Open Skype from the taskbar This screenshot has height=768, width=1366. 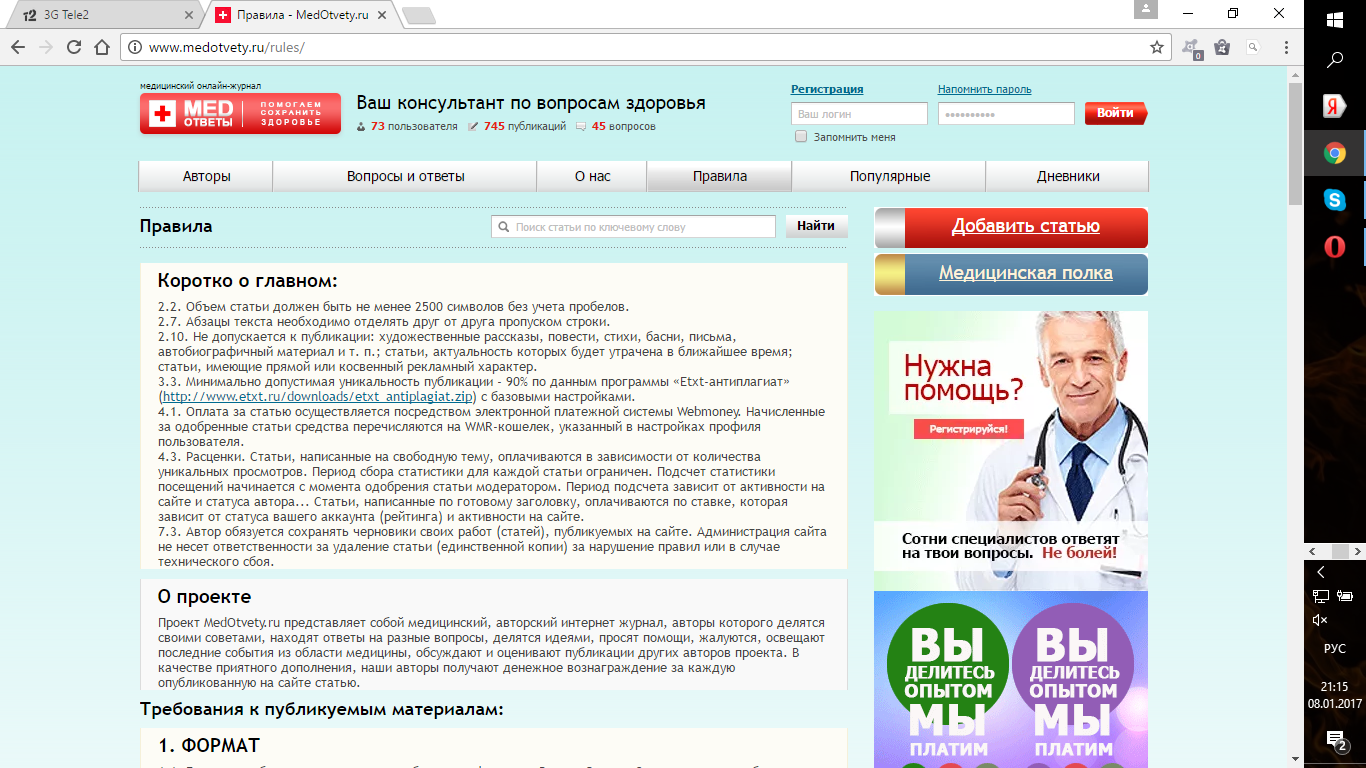pyautogui.click(x=1334, y=200)
